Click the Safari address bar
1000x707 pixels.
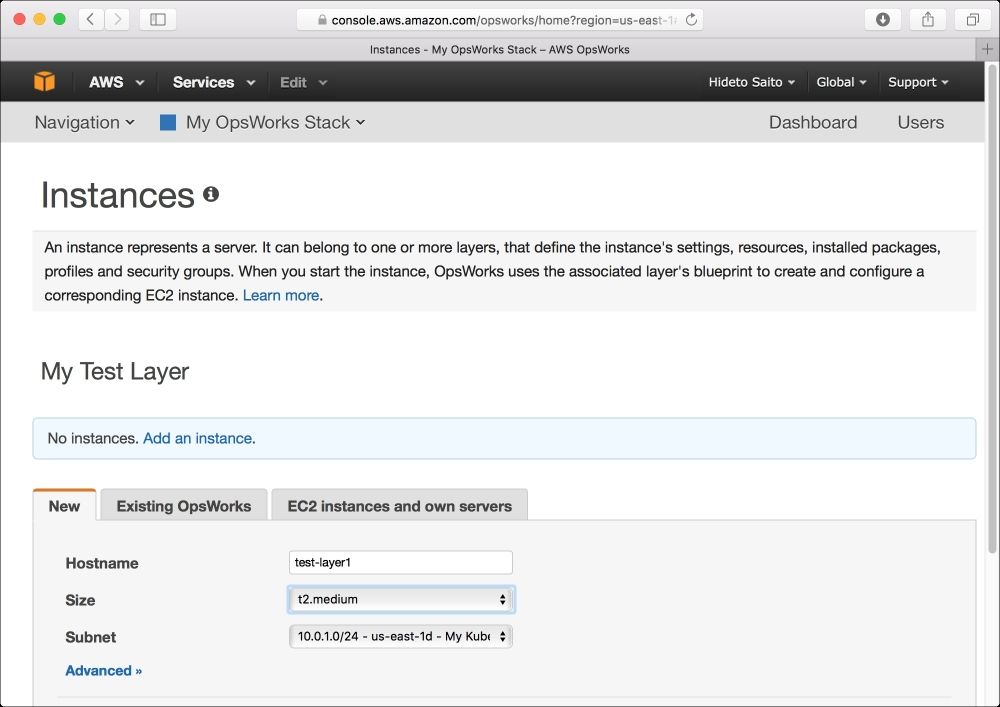point(500,20)
